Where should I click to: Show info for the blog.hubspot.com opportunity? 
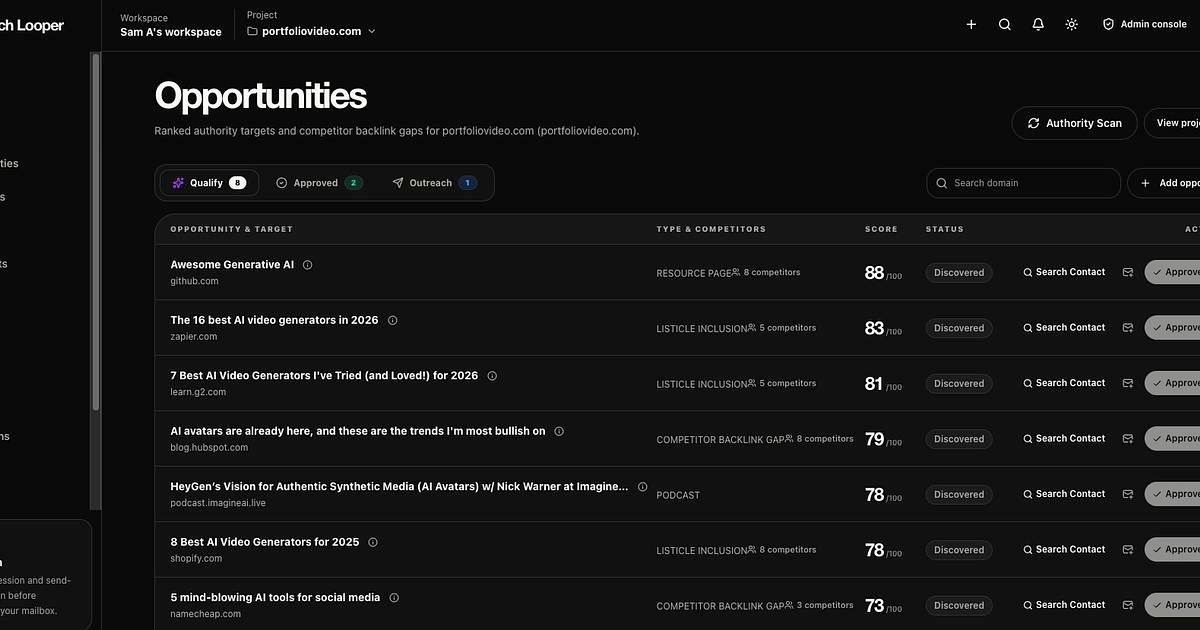pyautogui.click(x=559, y=432)
